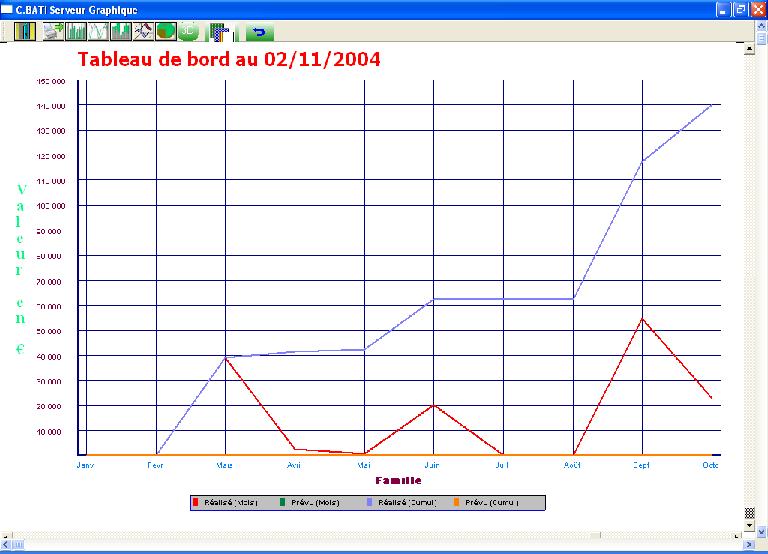768x554 pixels.
Task: Toggle the green 3D view button
Action: pos(188,31)
